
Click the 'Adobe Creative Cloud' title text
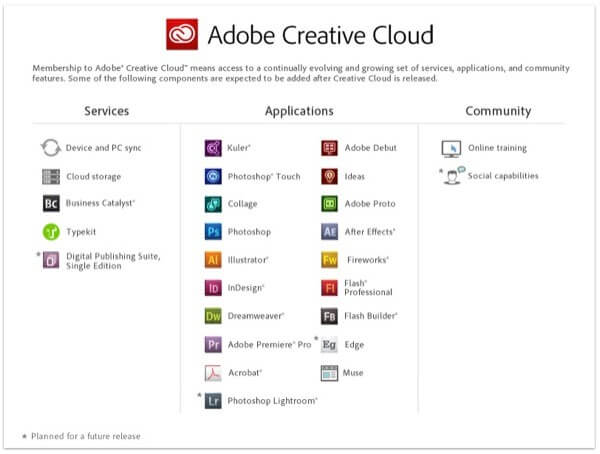pos(321,35)
